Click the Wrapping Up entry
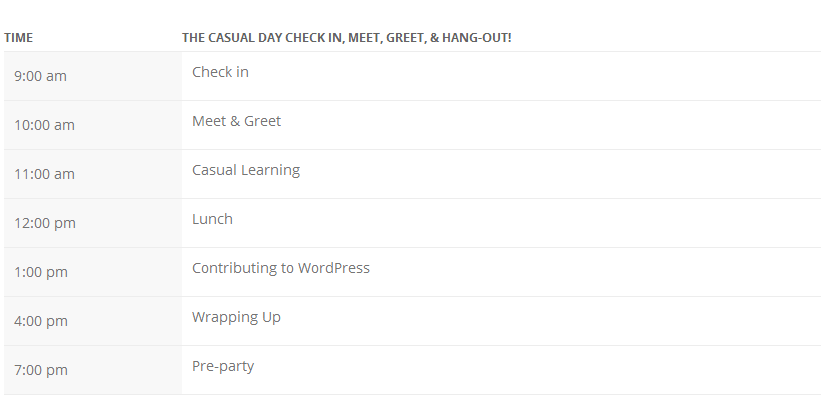 [237, 317]
